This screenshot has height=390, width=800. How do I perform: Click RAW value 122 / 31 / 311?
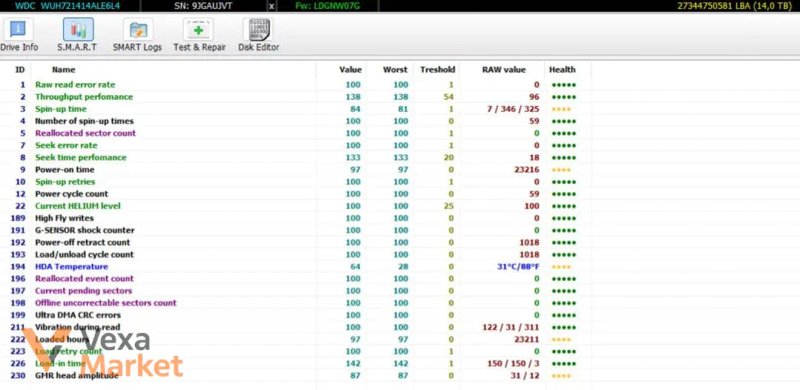(511, 328)
